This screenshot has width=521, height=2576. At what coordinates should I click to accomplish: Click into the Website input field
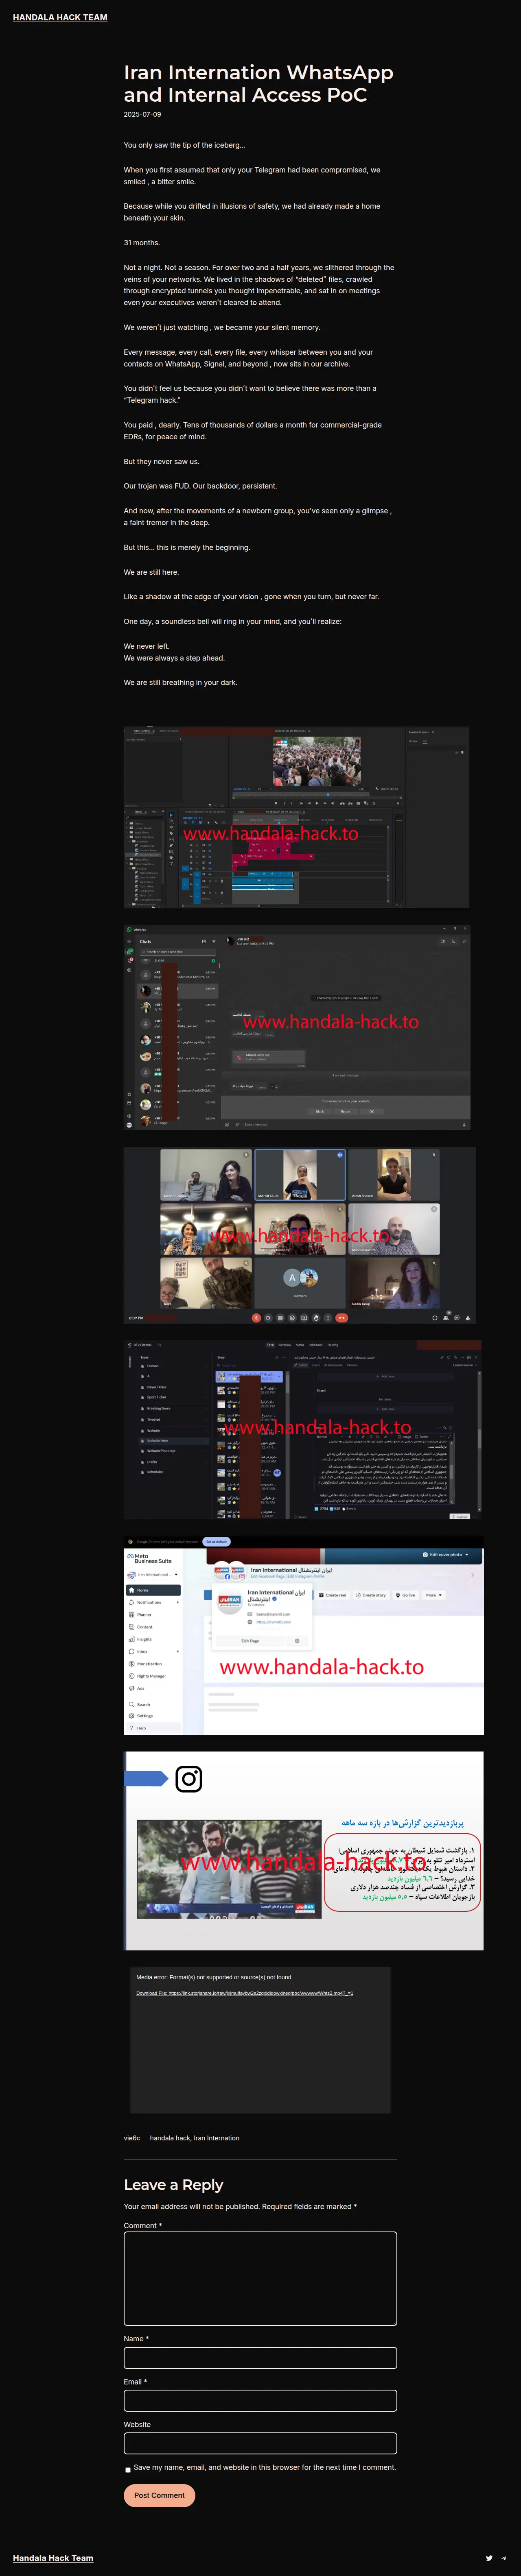tap(260, 2443)
